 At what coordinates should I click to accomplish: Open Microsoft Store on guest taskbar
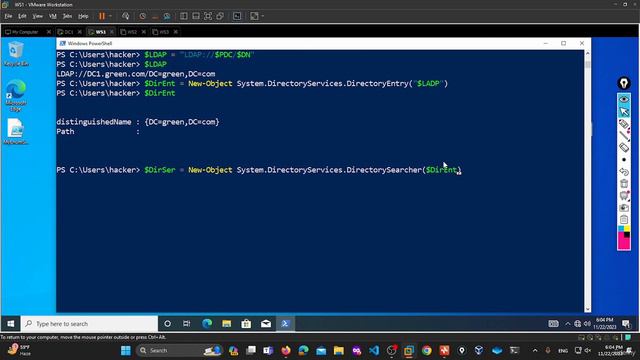(246, 324)
